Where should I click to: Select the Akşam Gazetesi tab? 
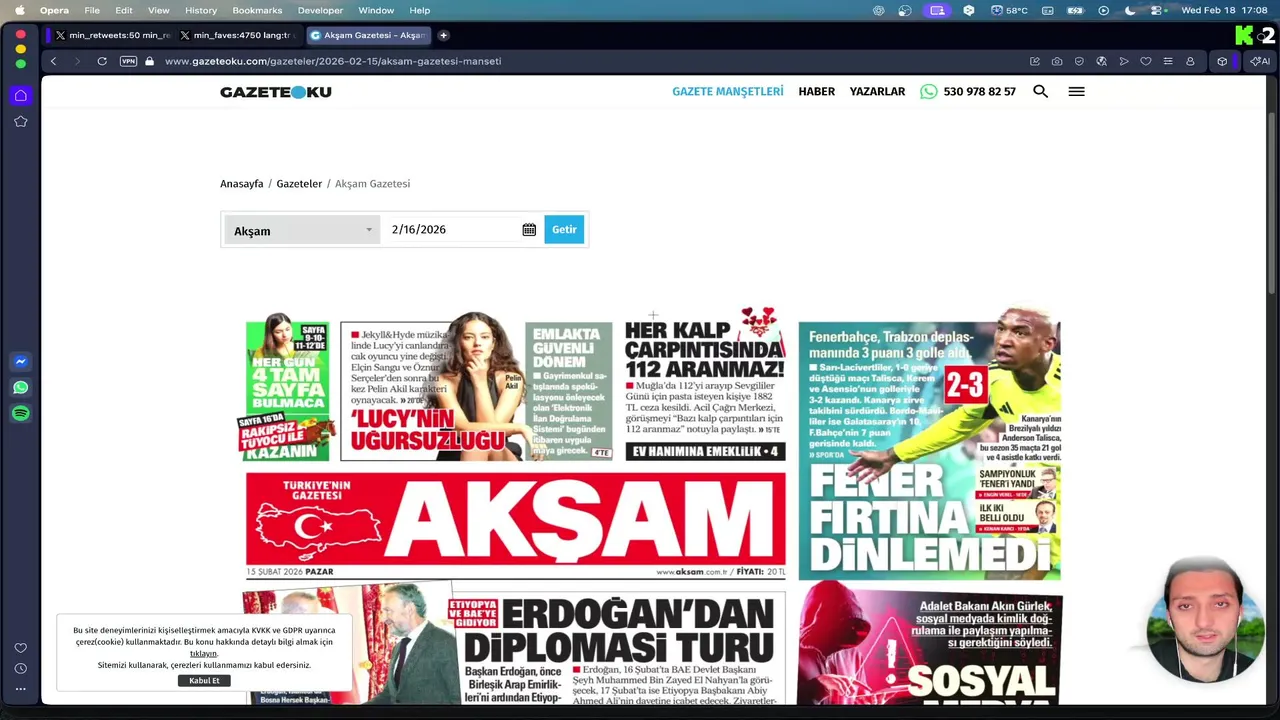point(368,35)
